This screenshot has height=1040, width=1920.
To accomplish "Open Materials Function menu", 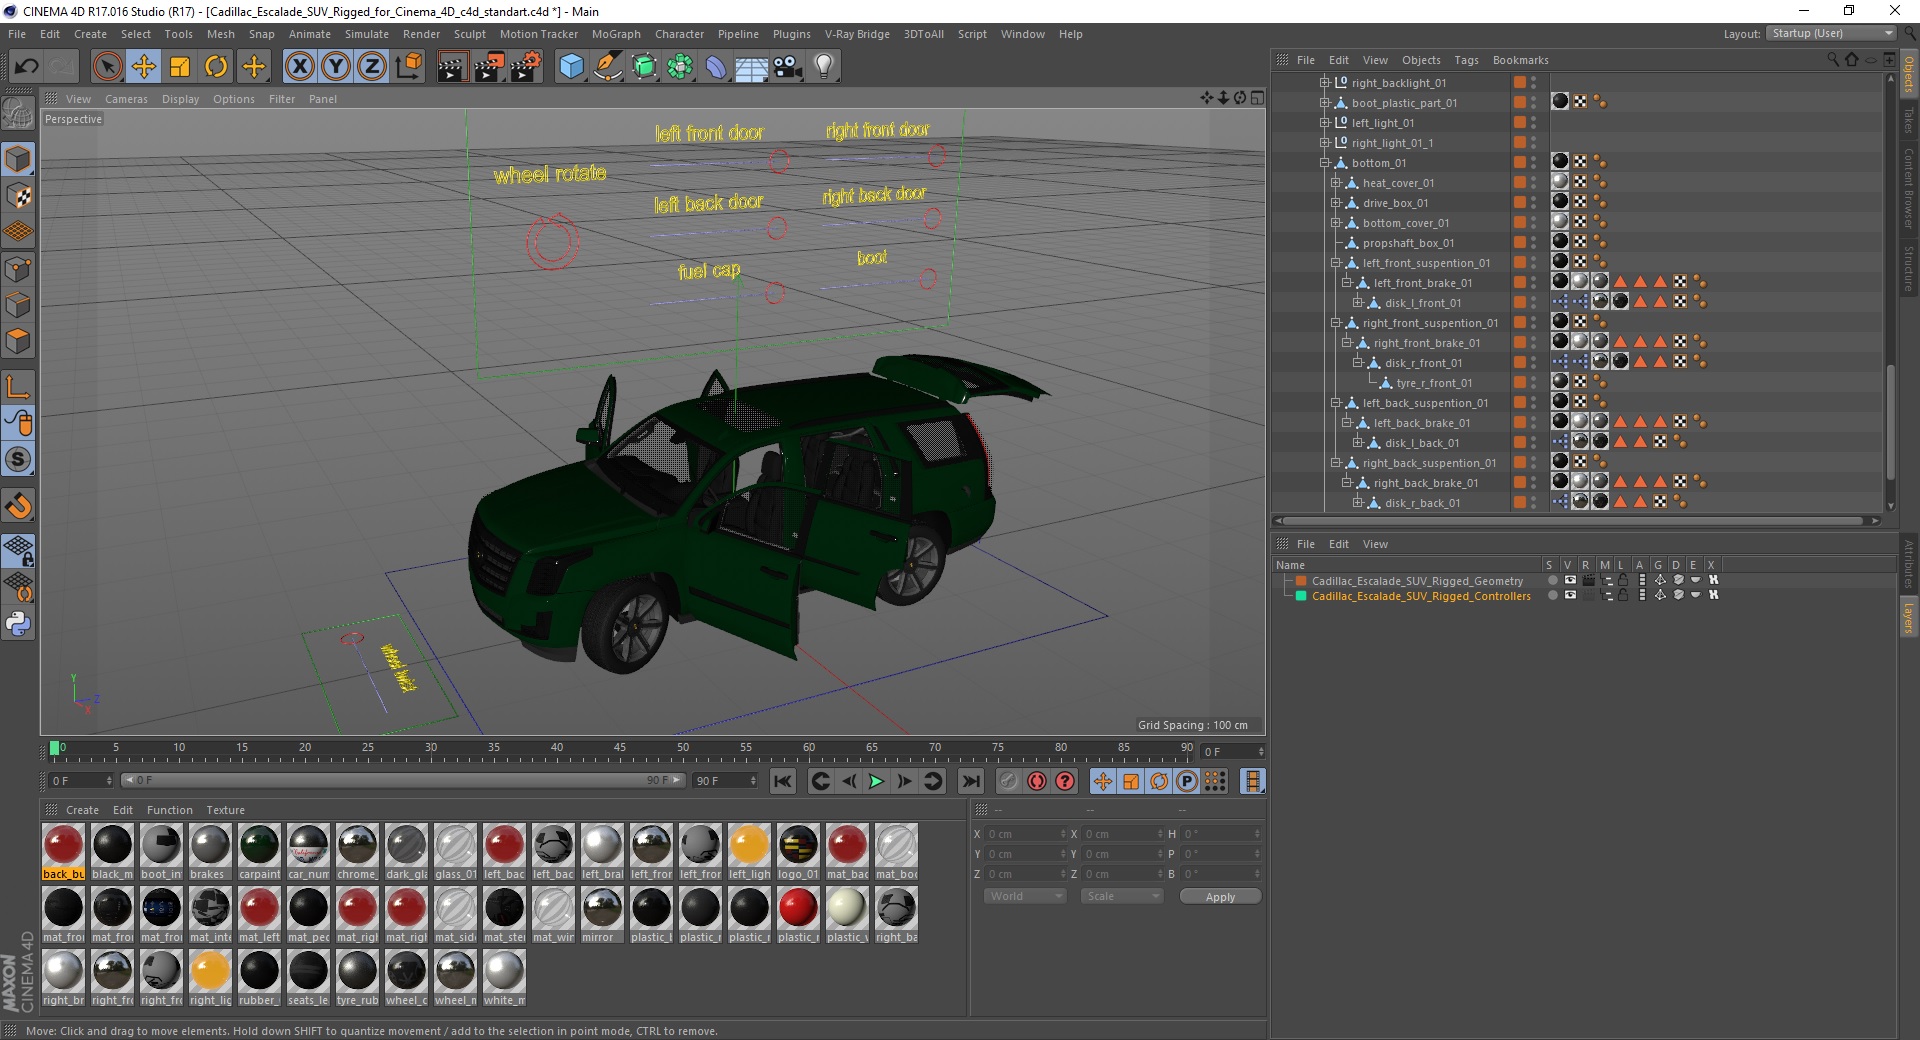I will pyautogui.click(x=169, y=810).
